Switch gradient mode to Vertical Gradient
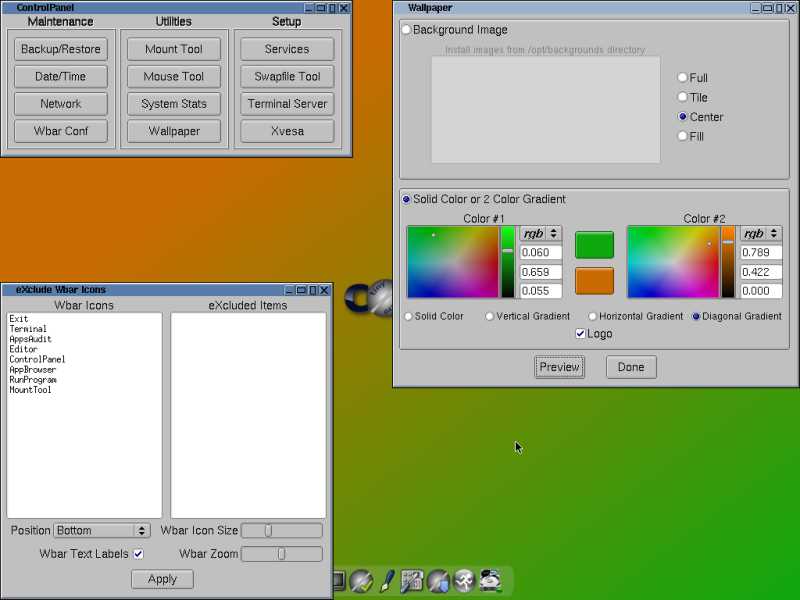 tap(490, 316)
